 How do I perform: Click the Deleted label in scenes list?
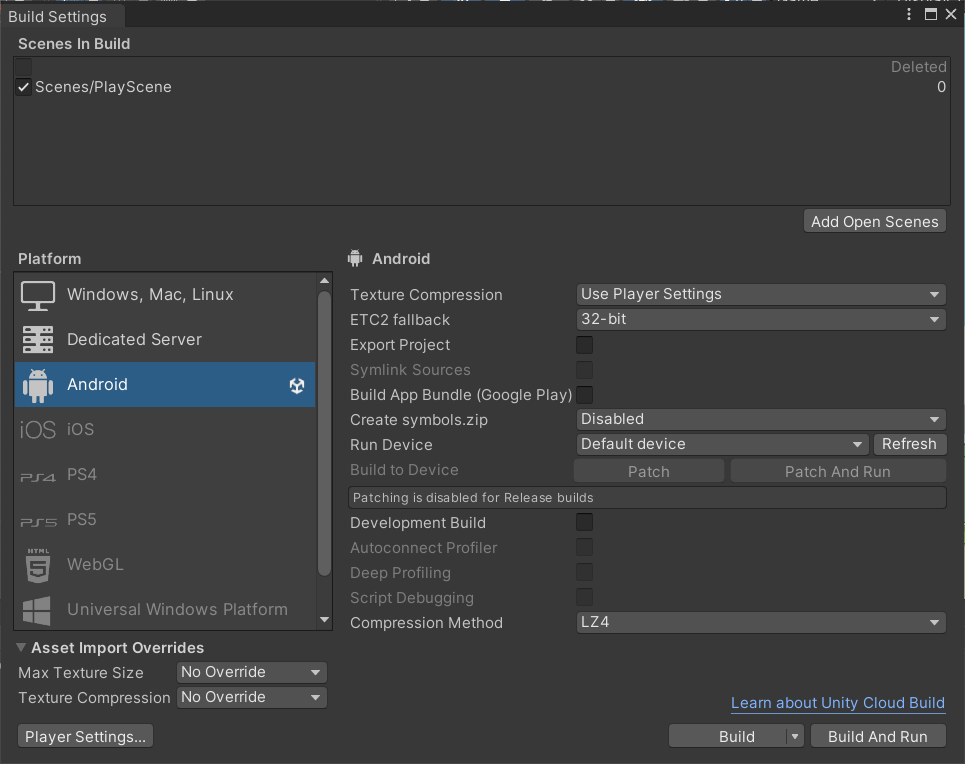[918, 66]
